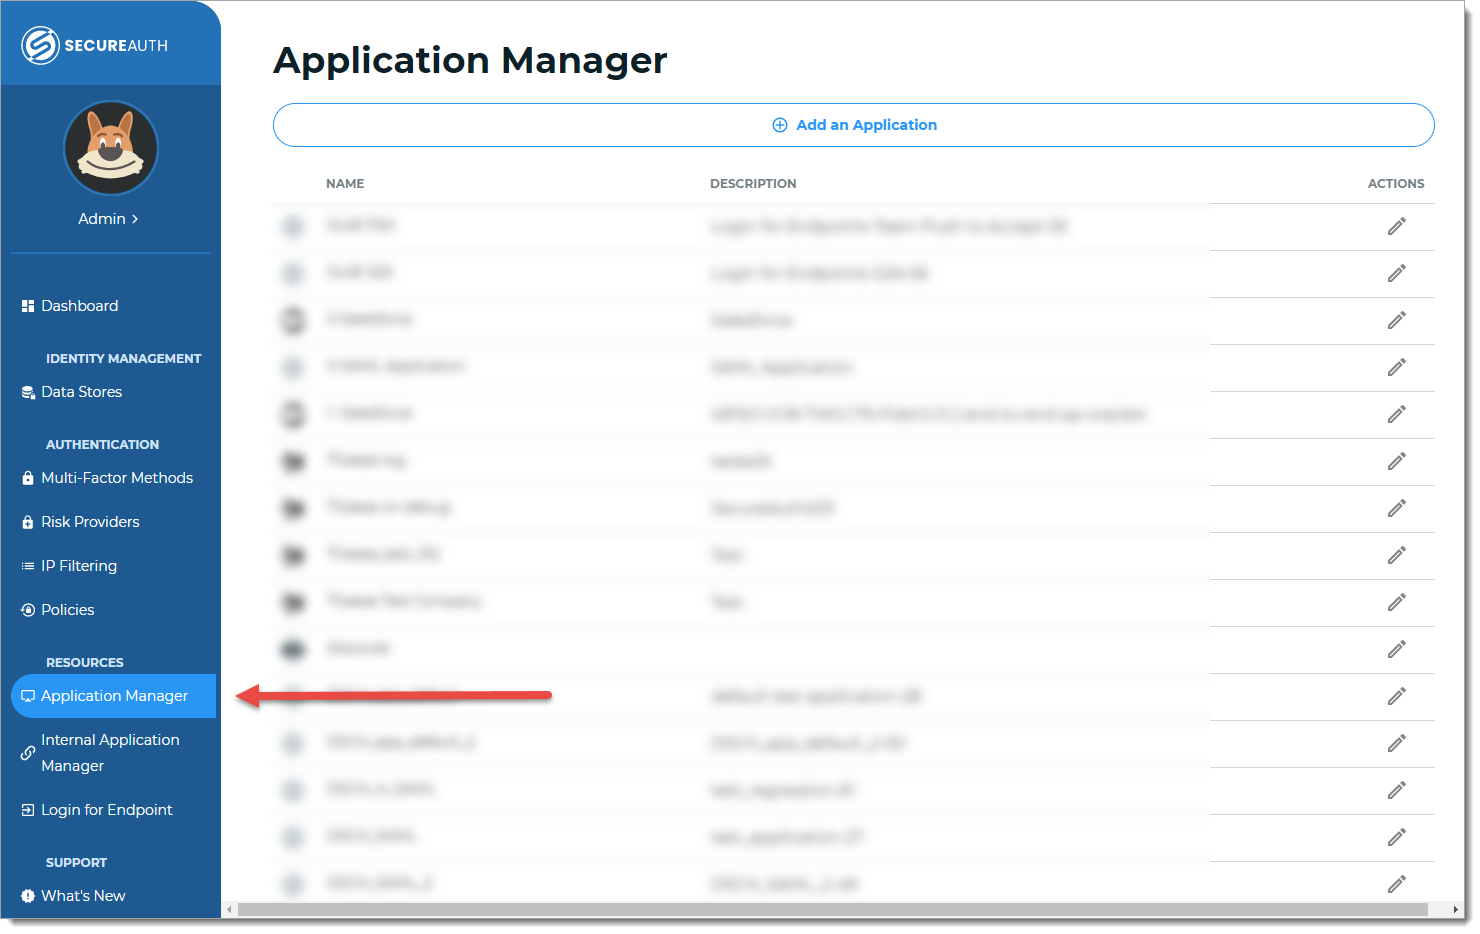
Task: Select the IP Filtering list icon
Action: [27, 565]
